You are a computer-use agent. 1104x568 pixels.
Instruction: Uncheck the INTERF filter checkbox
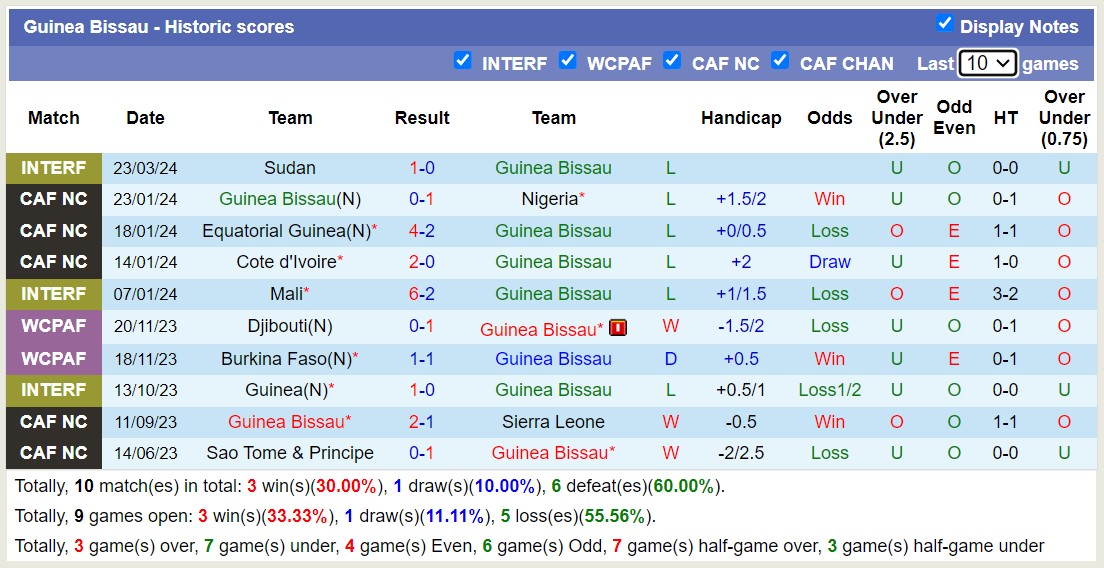[462, 60]
